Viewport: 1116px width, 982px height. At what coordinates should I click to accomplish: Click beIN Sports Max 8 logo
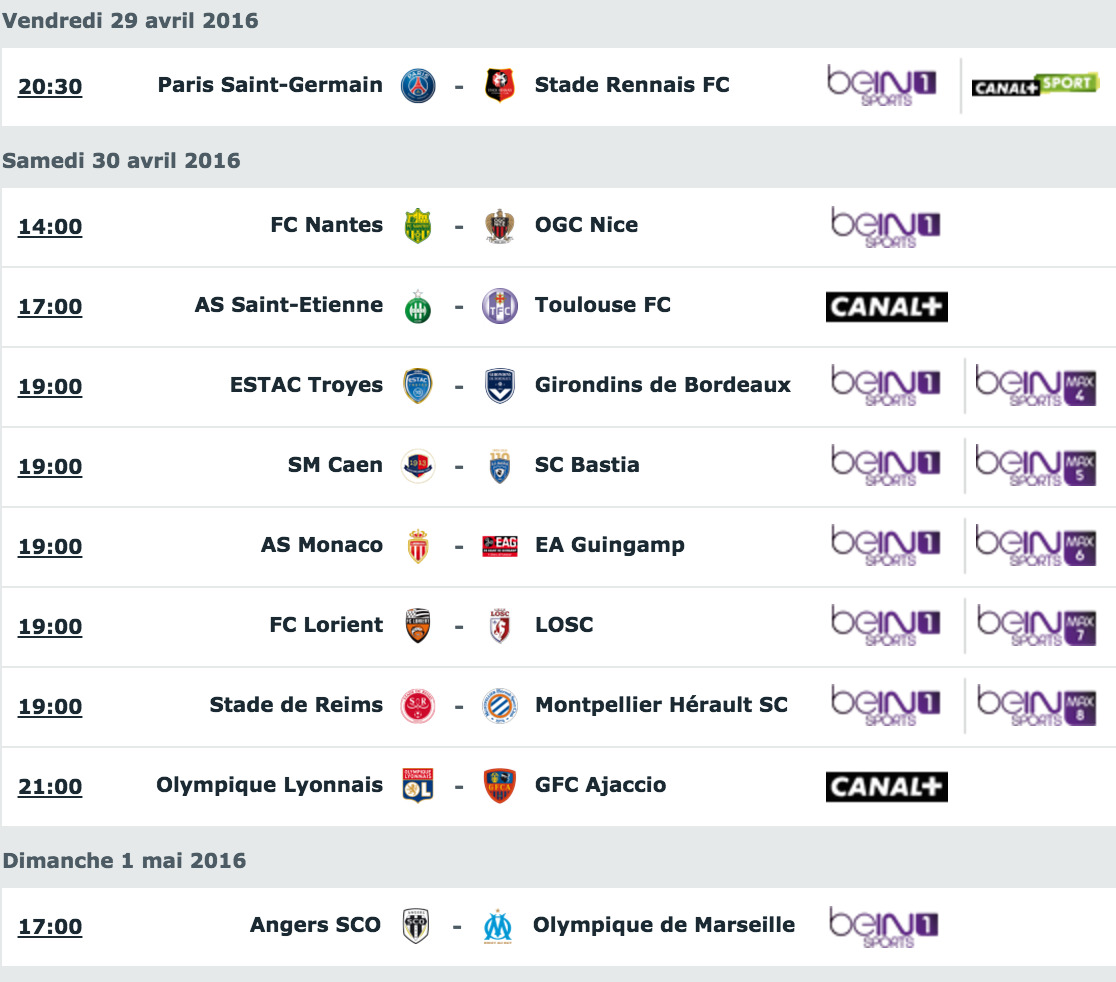(x=1036, y=706)
